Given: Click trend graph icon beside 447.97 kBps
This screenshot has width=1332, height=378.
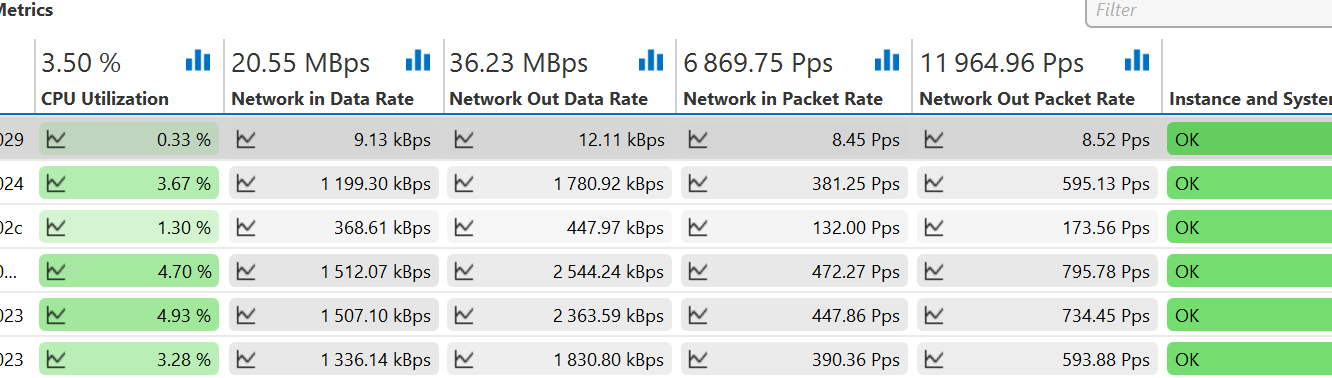Looking at the screenshot, I should point(463,228).
